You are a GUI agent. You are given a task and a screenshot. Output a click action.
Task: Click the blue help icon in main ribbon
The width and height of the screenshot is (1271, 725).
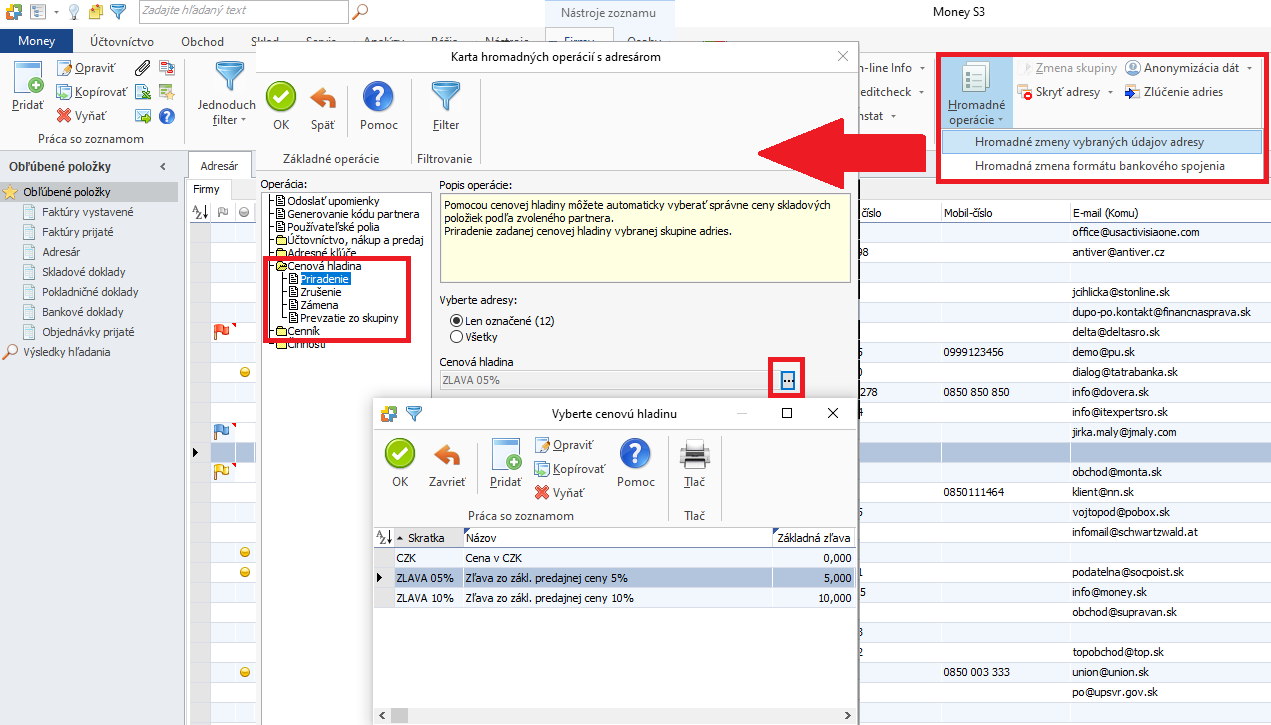click(x=167, y=115)
